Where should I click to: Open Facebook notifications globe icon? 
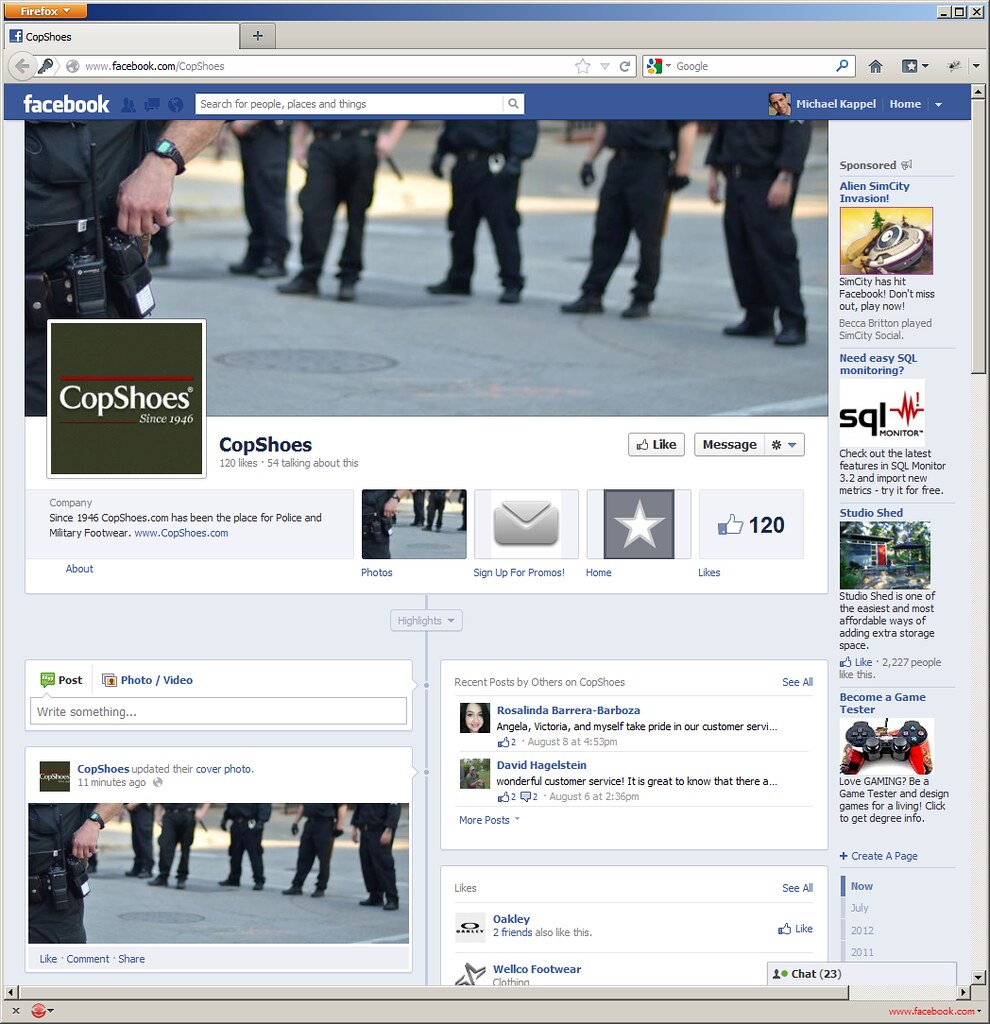(176, 104)
